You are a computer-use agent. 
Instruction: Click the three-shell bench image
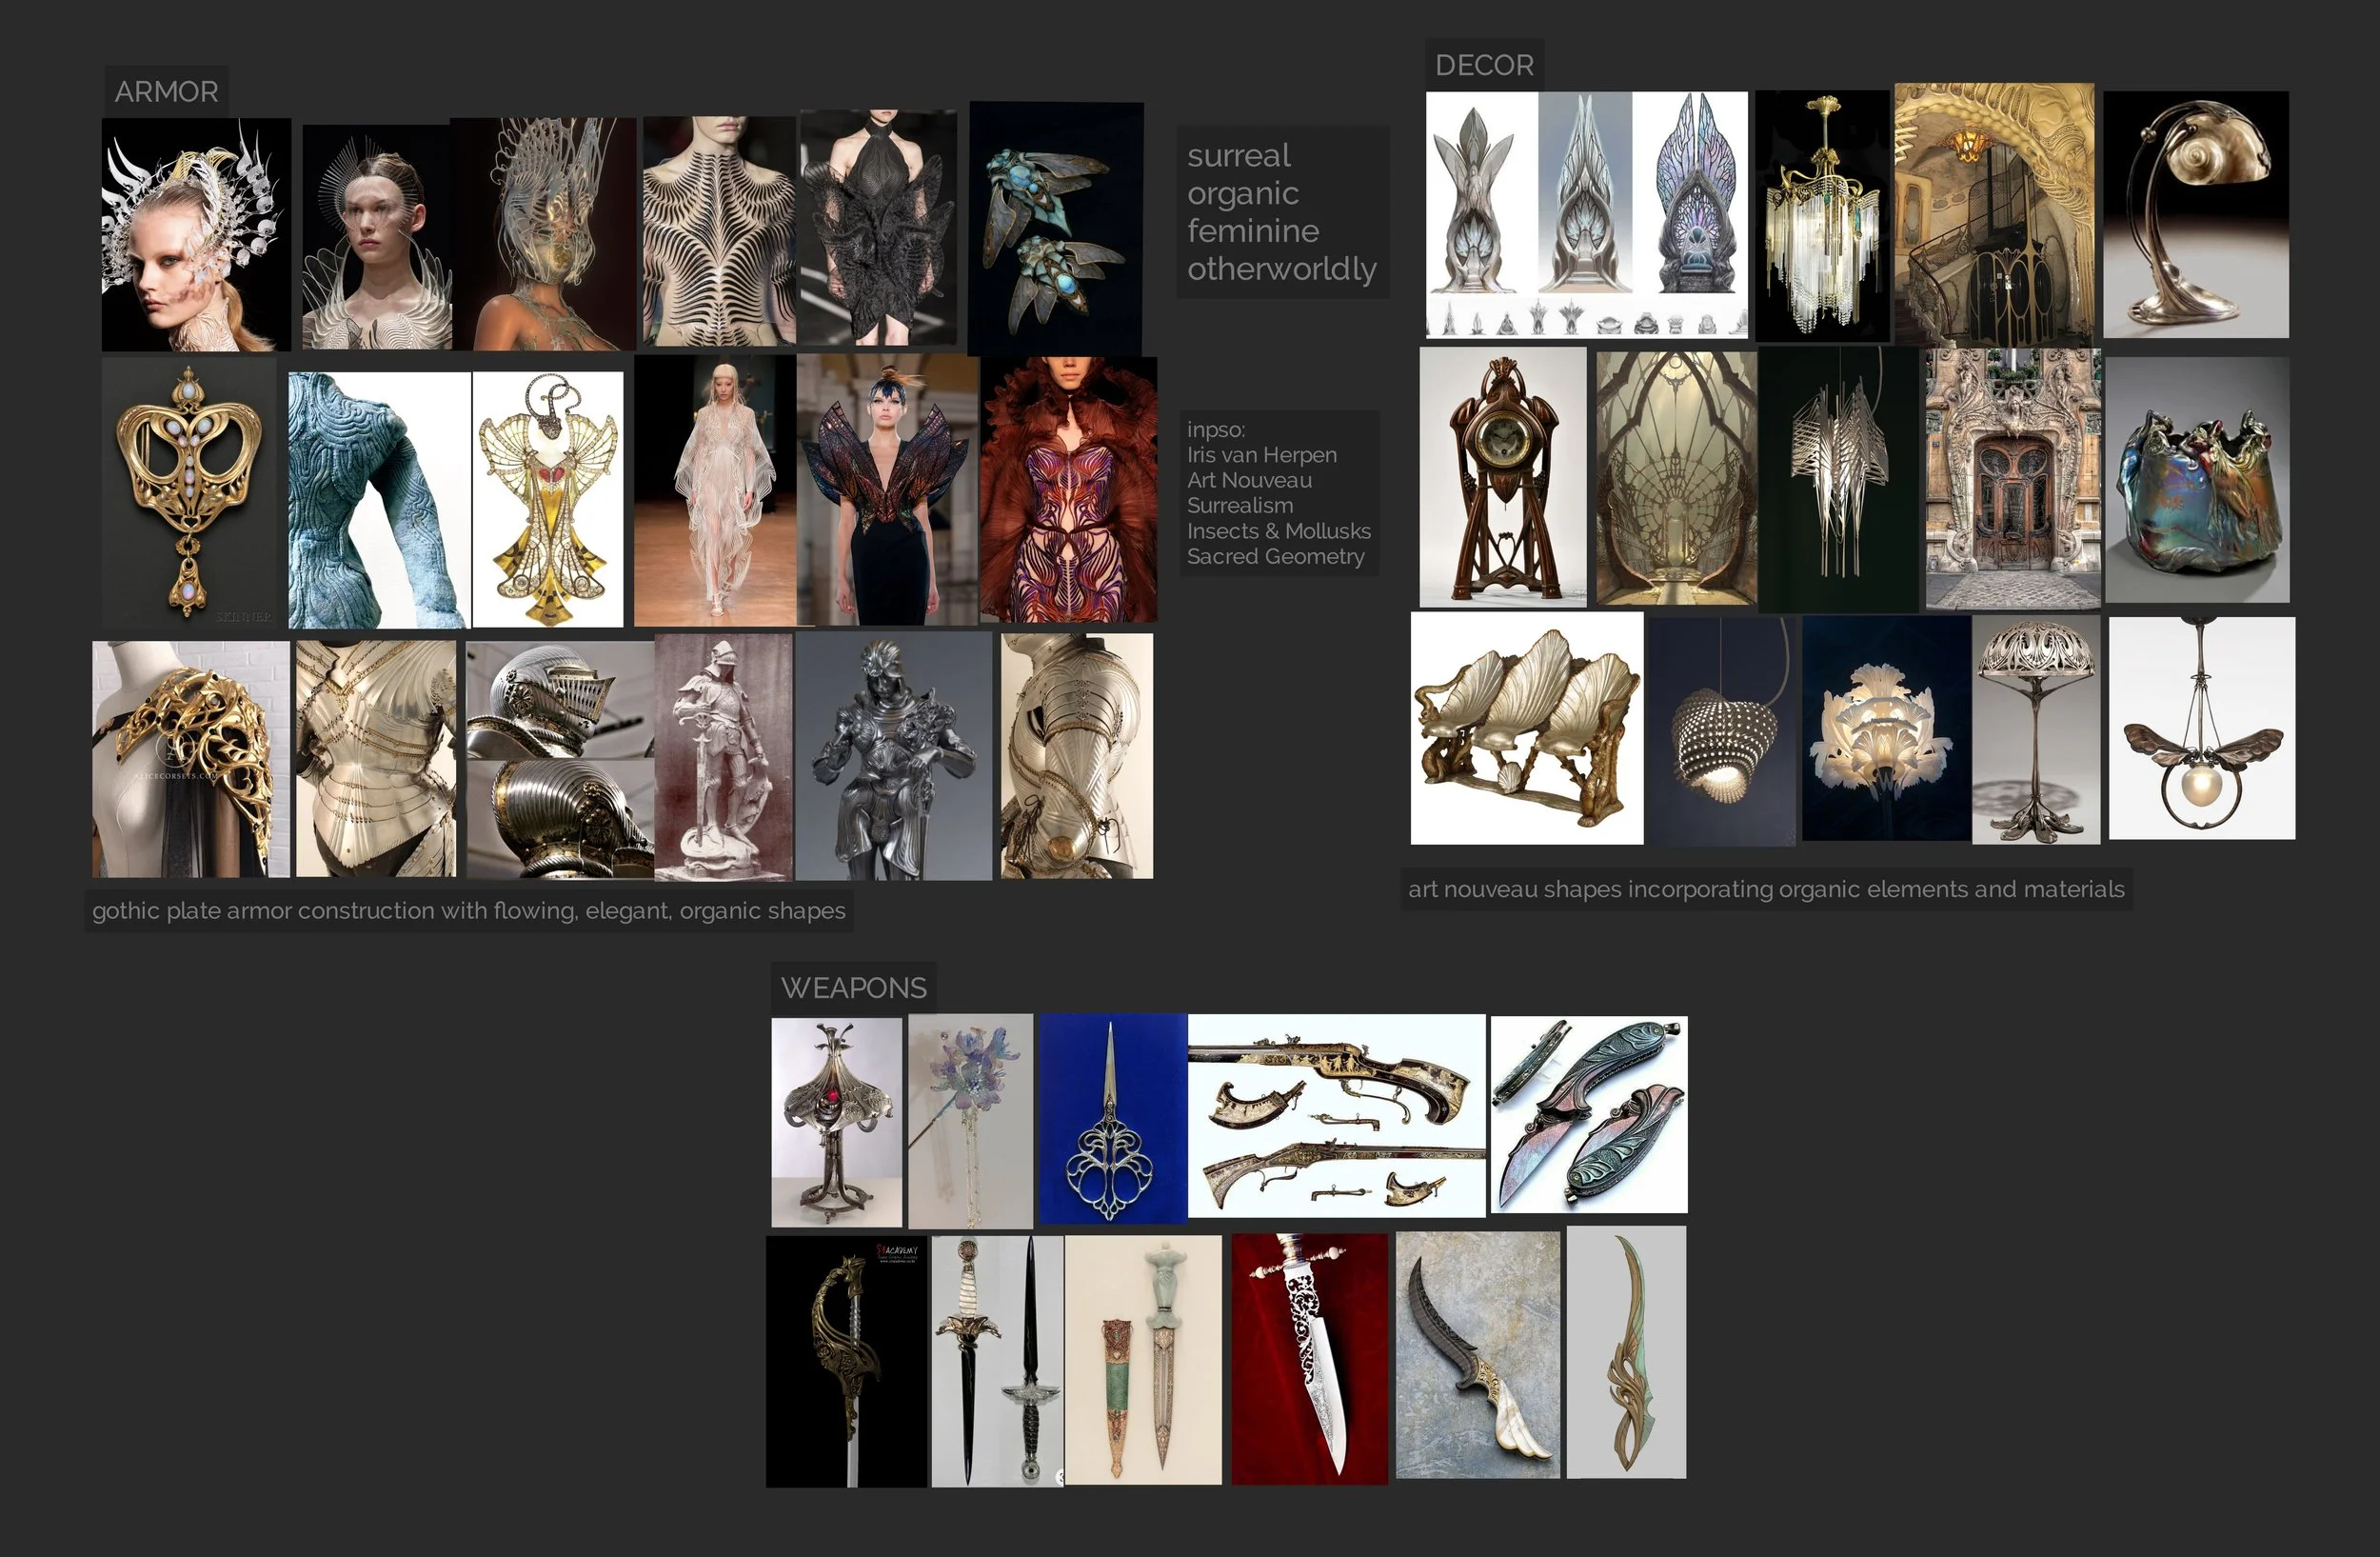coord(1526,728)
